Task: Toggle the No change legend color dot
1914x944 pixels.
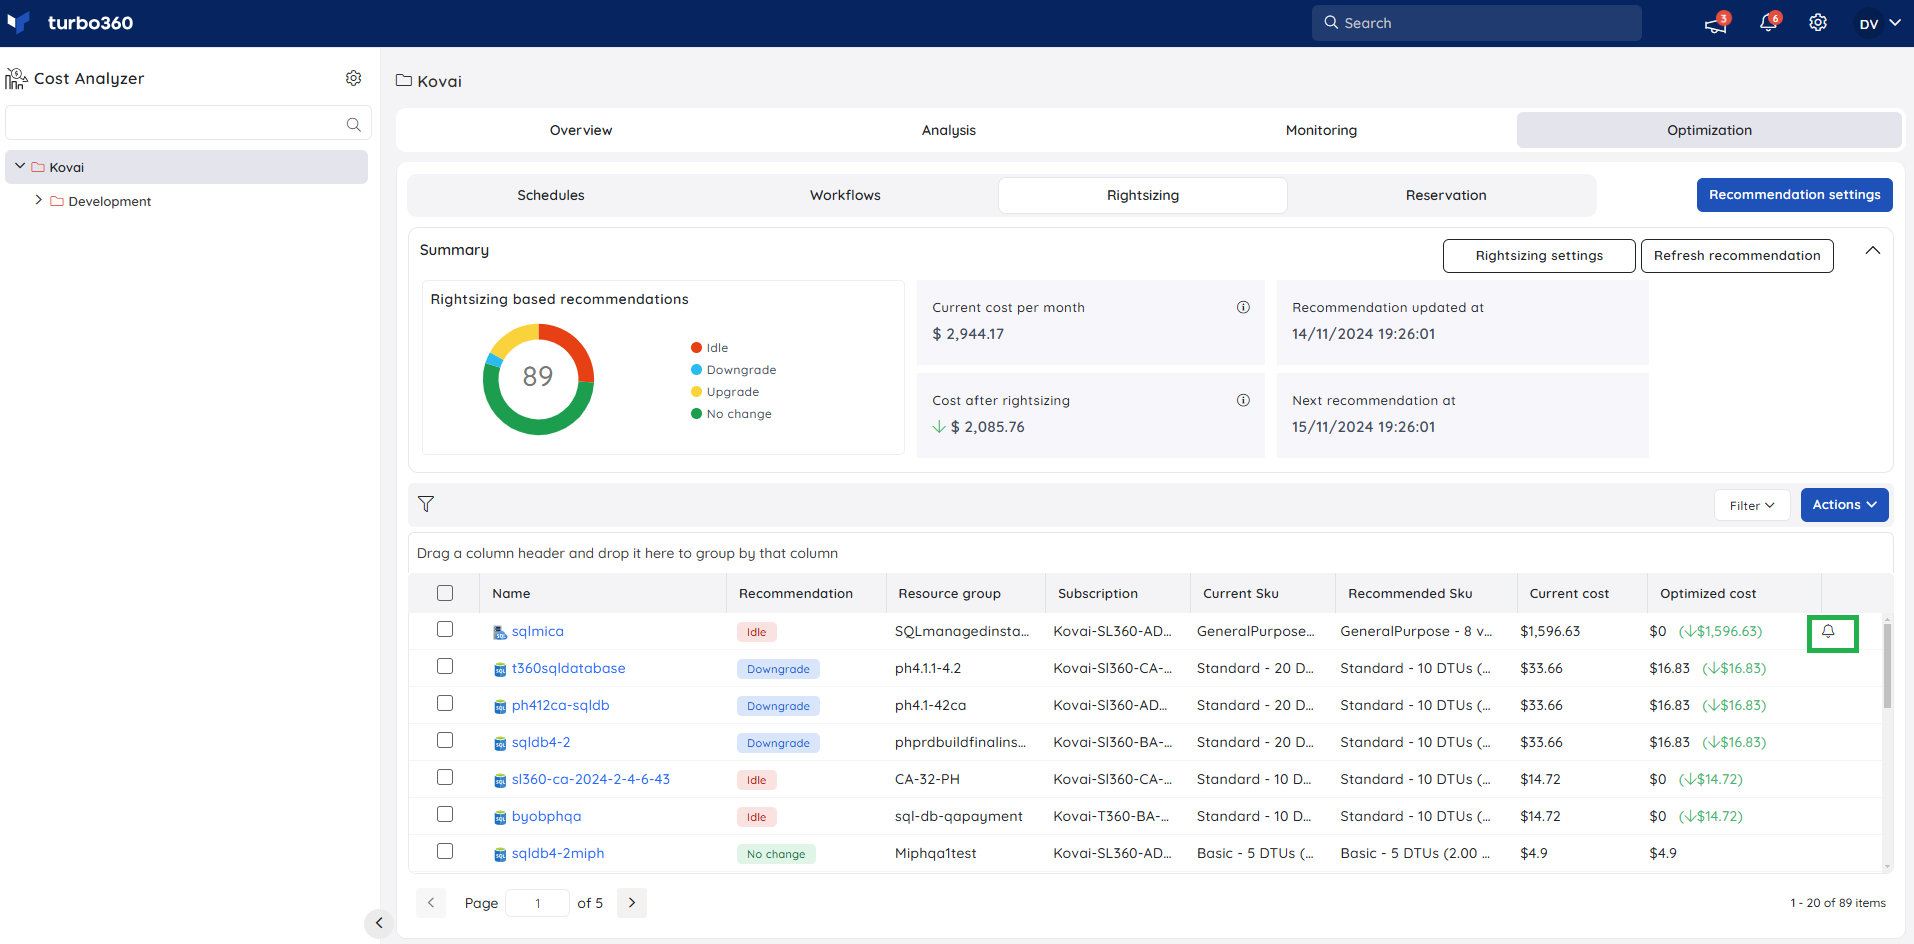Action: [x=696, y=414]
